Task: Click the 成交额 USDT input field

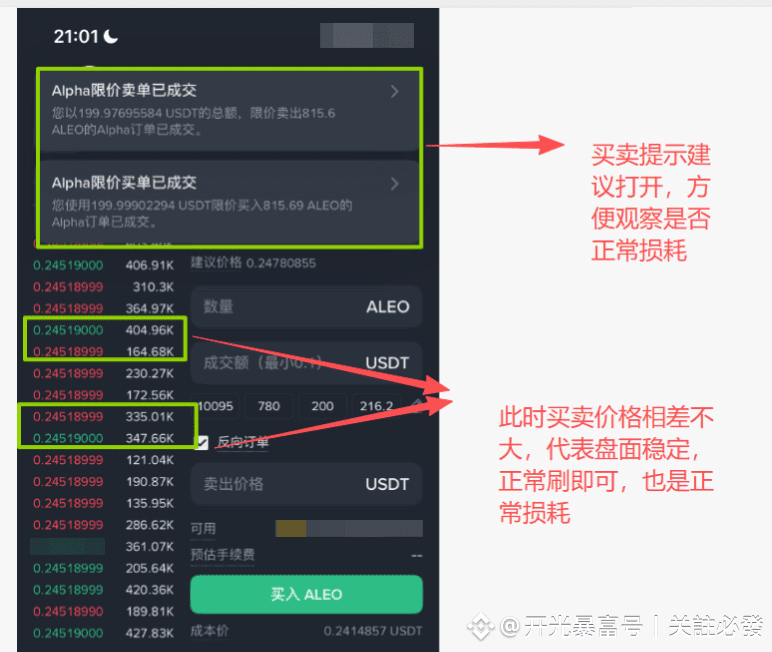Action: click(x=306, y=363)
